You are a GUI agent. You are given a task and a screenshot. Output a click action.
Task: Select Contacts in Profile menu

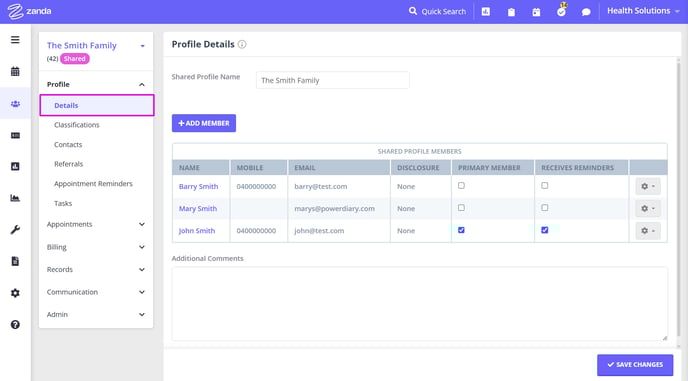68,144
